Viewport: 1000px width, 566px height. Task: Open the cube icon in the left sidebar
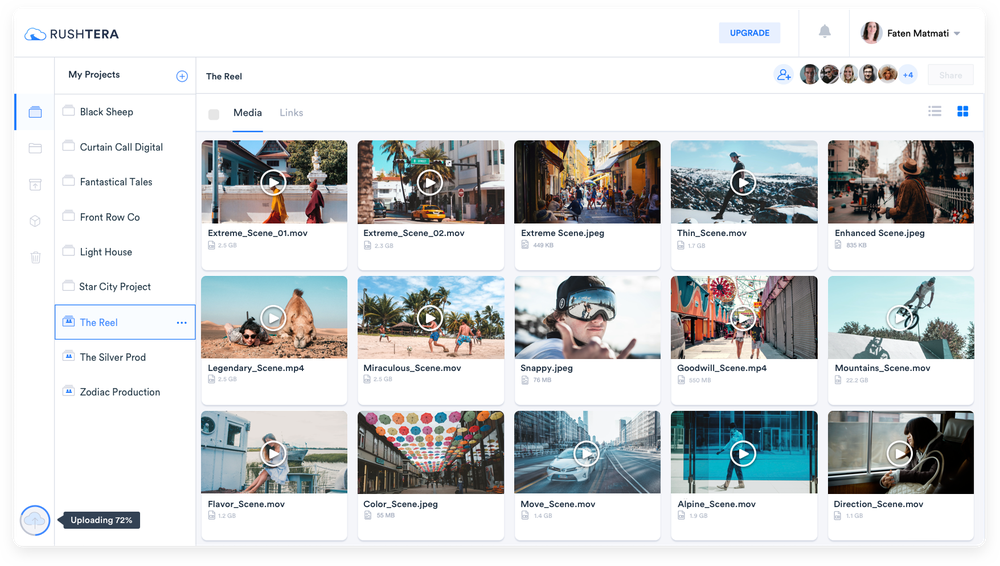click(x=35, y=221)
